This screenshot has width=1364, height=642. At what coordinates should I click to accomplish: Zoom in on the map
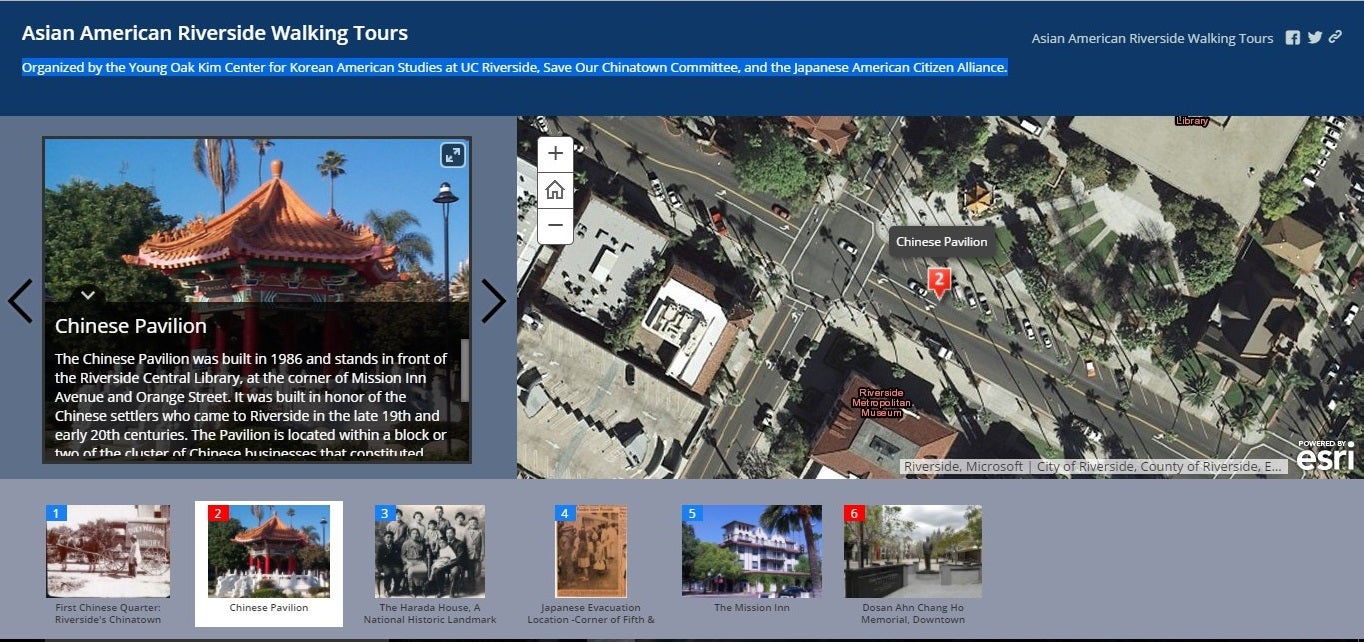(x=555, y=154)
